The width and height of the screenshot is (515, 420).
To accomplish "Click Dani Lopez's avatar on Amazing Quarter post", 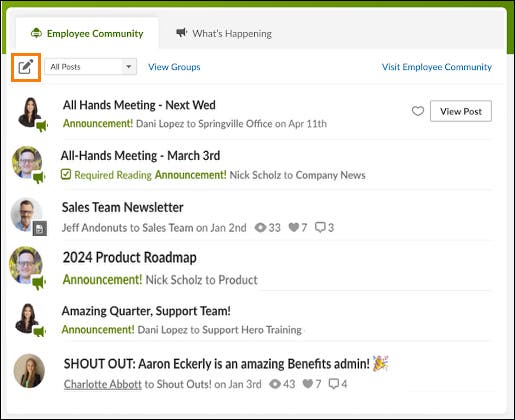I will pos(27,318).
